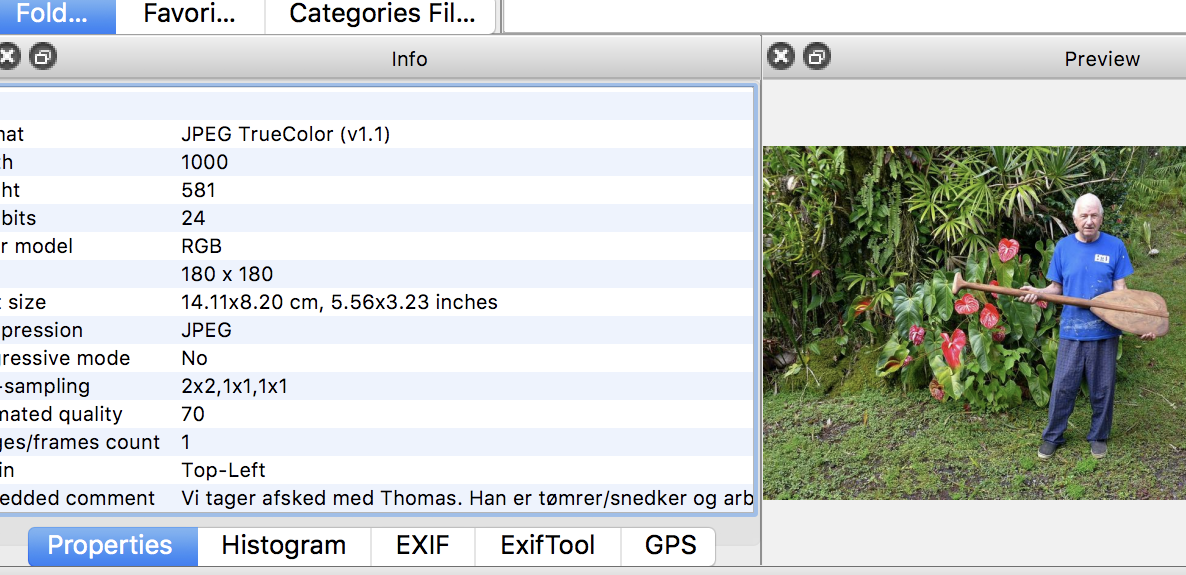View the ExifTool tab
This screenshot has width=1186, height=575.
547,546
